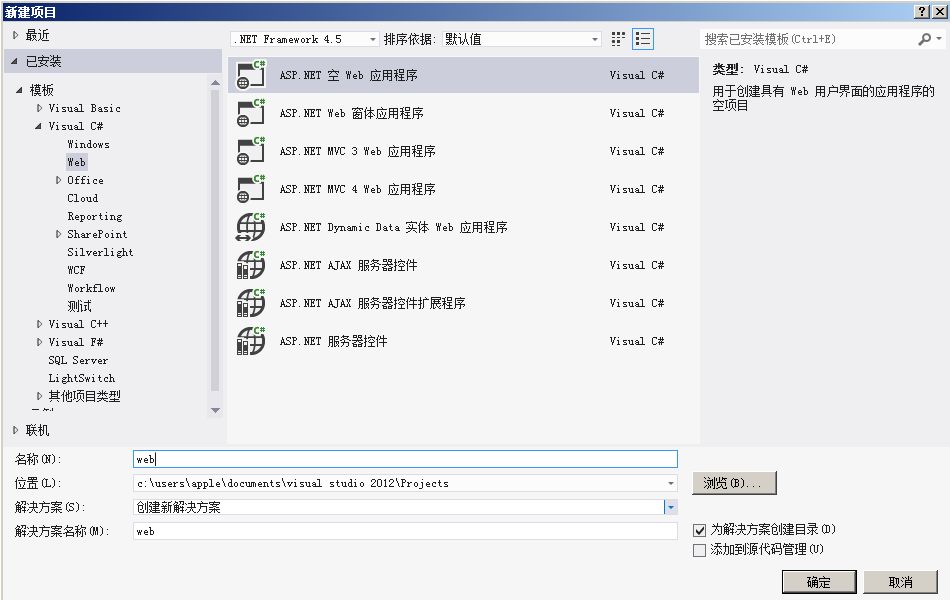950x600 pixels.
Task: Select the Workflow tree item
Action: pyautogui.click(x=91, y=288)
